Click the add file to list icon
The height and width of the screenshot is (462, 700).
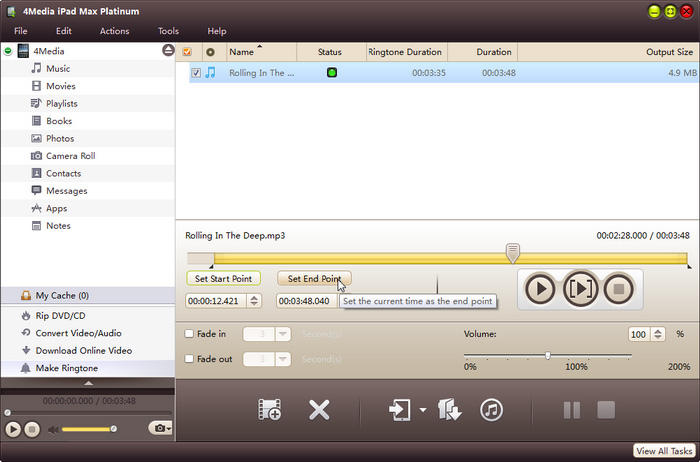click(269, 409)
